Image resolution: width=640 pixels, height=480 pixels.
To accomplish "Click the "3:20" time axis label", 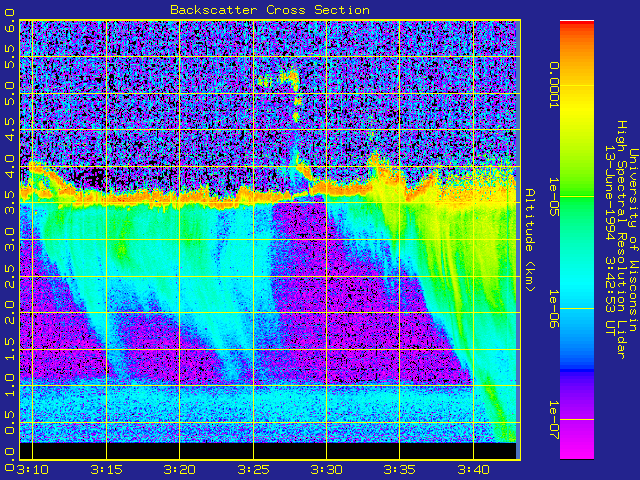I will (180, 470).
